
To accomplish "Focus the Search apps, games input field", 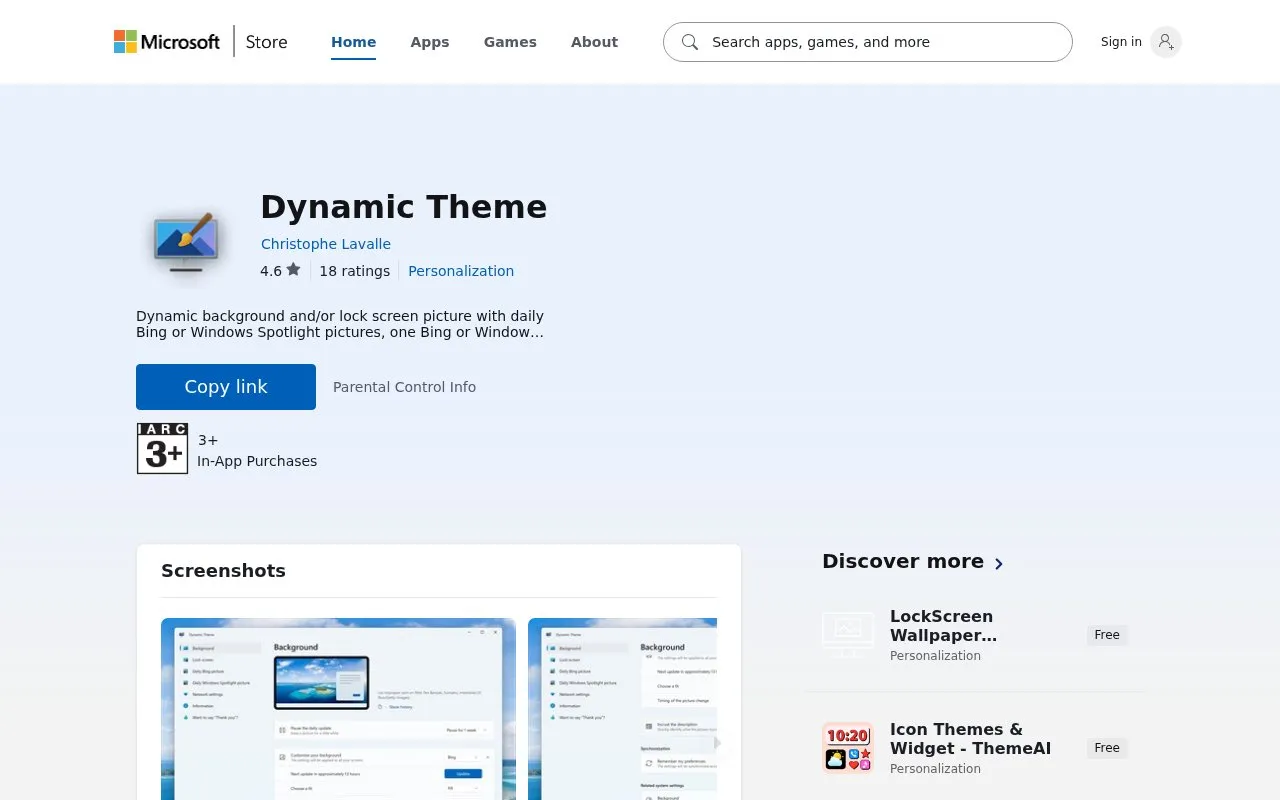I will [x=868, y=42].
